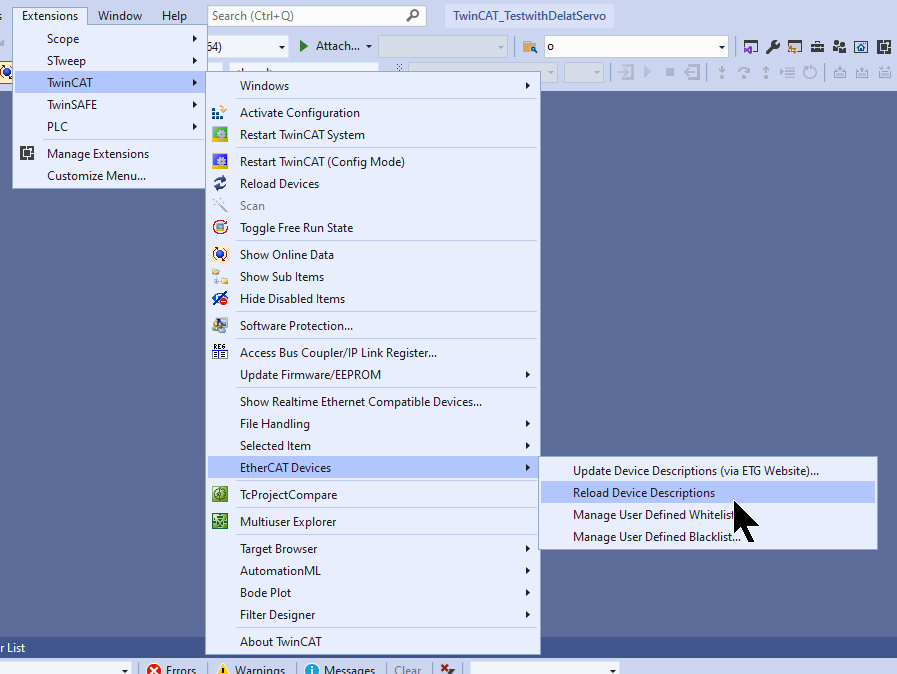This screenshot has height=674, width=897.
Task: Open the PLC submenu
Action: click(109, 126)
